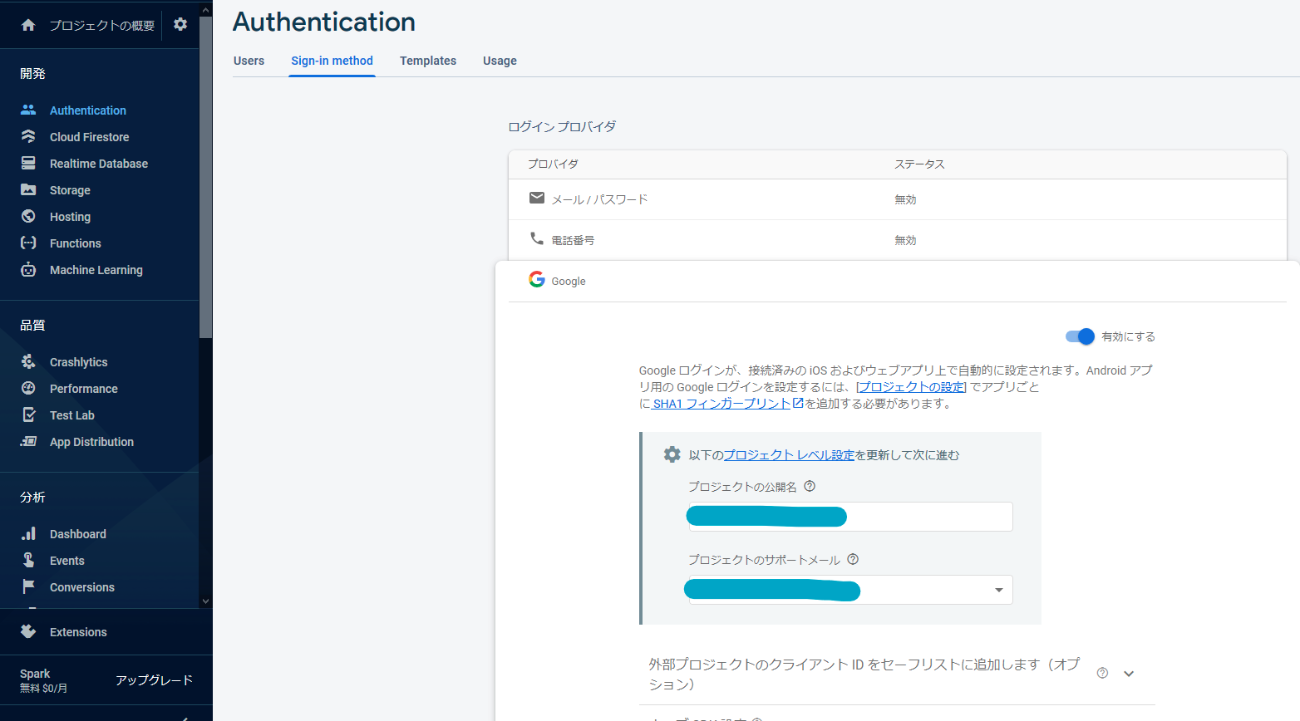1300x721 pixels.
Task: Click the Crashlytics icon
Action: pyautogui.click(x=28, y=362)
